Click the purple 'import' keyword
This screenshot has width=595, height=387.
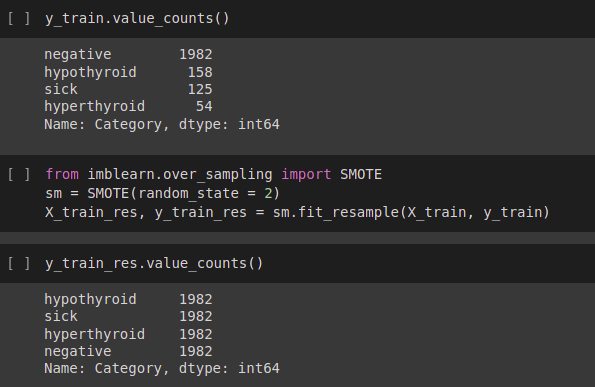pyautogui.click(x=306, y=175)
